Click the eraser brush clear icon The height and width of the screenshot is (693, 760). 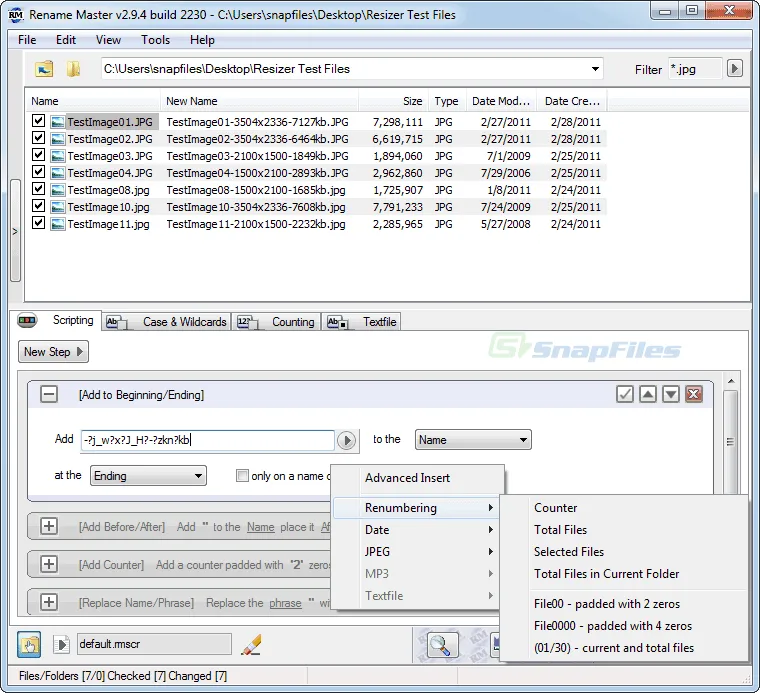coord(251,645)
